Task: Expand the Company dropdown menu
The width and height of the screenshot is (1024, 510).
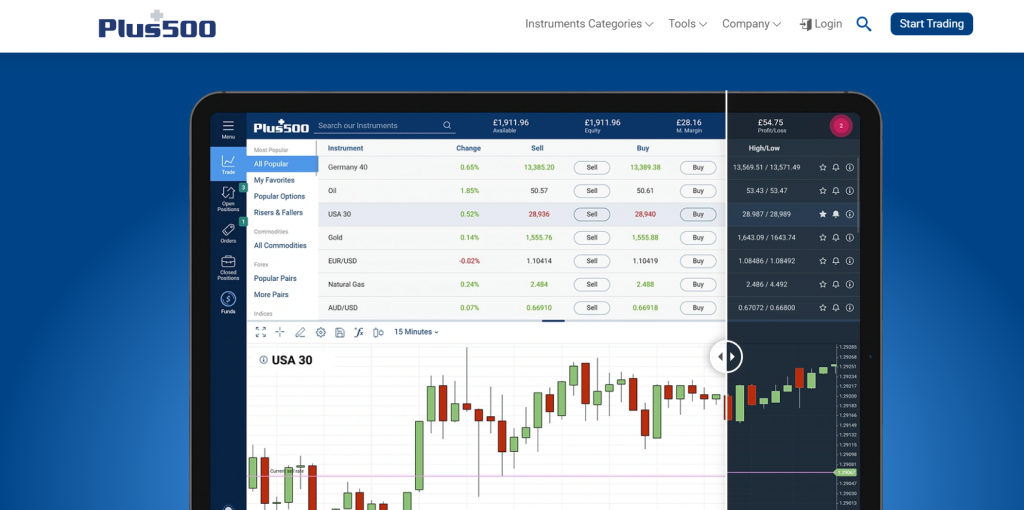Action: [752, 24]
